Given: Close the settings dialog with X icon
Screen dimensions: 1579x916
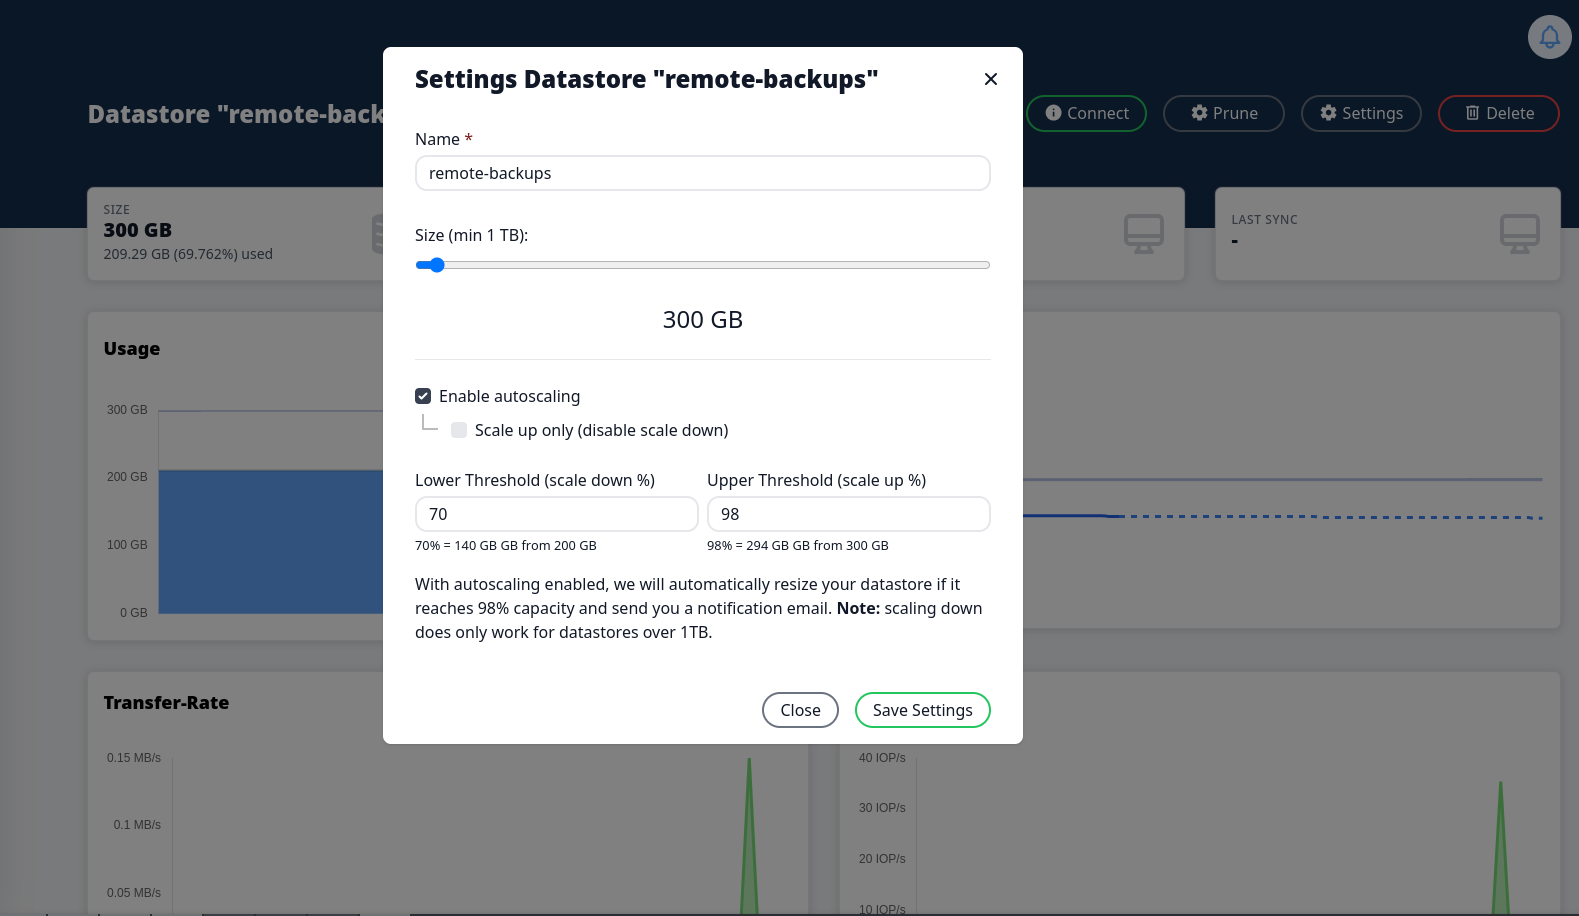Looking at the screenshot, I should [x=990, y=79].
